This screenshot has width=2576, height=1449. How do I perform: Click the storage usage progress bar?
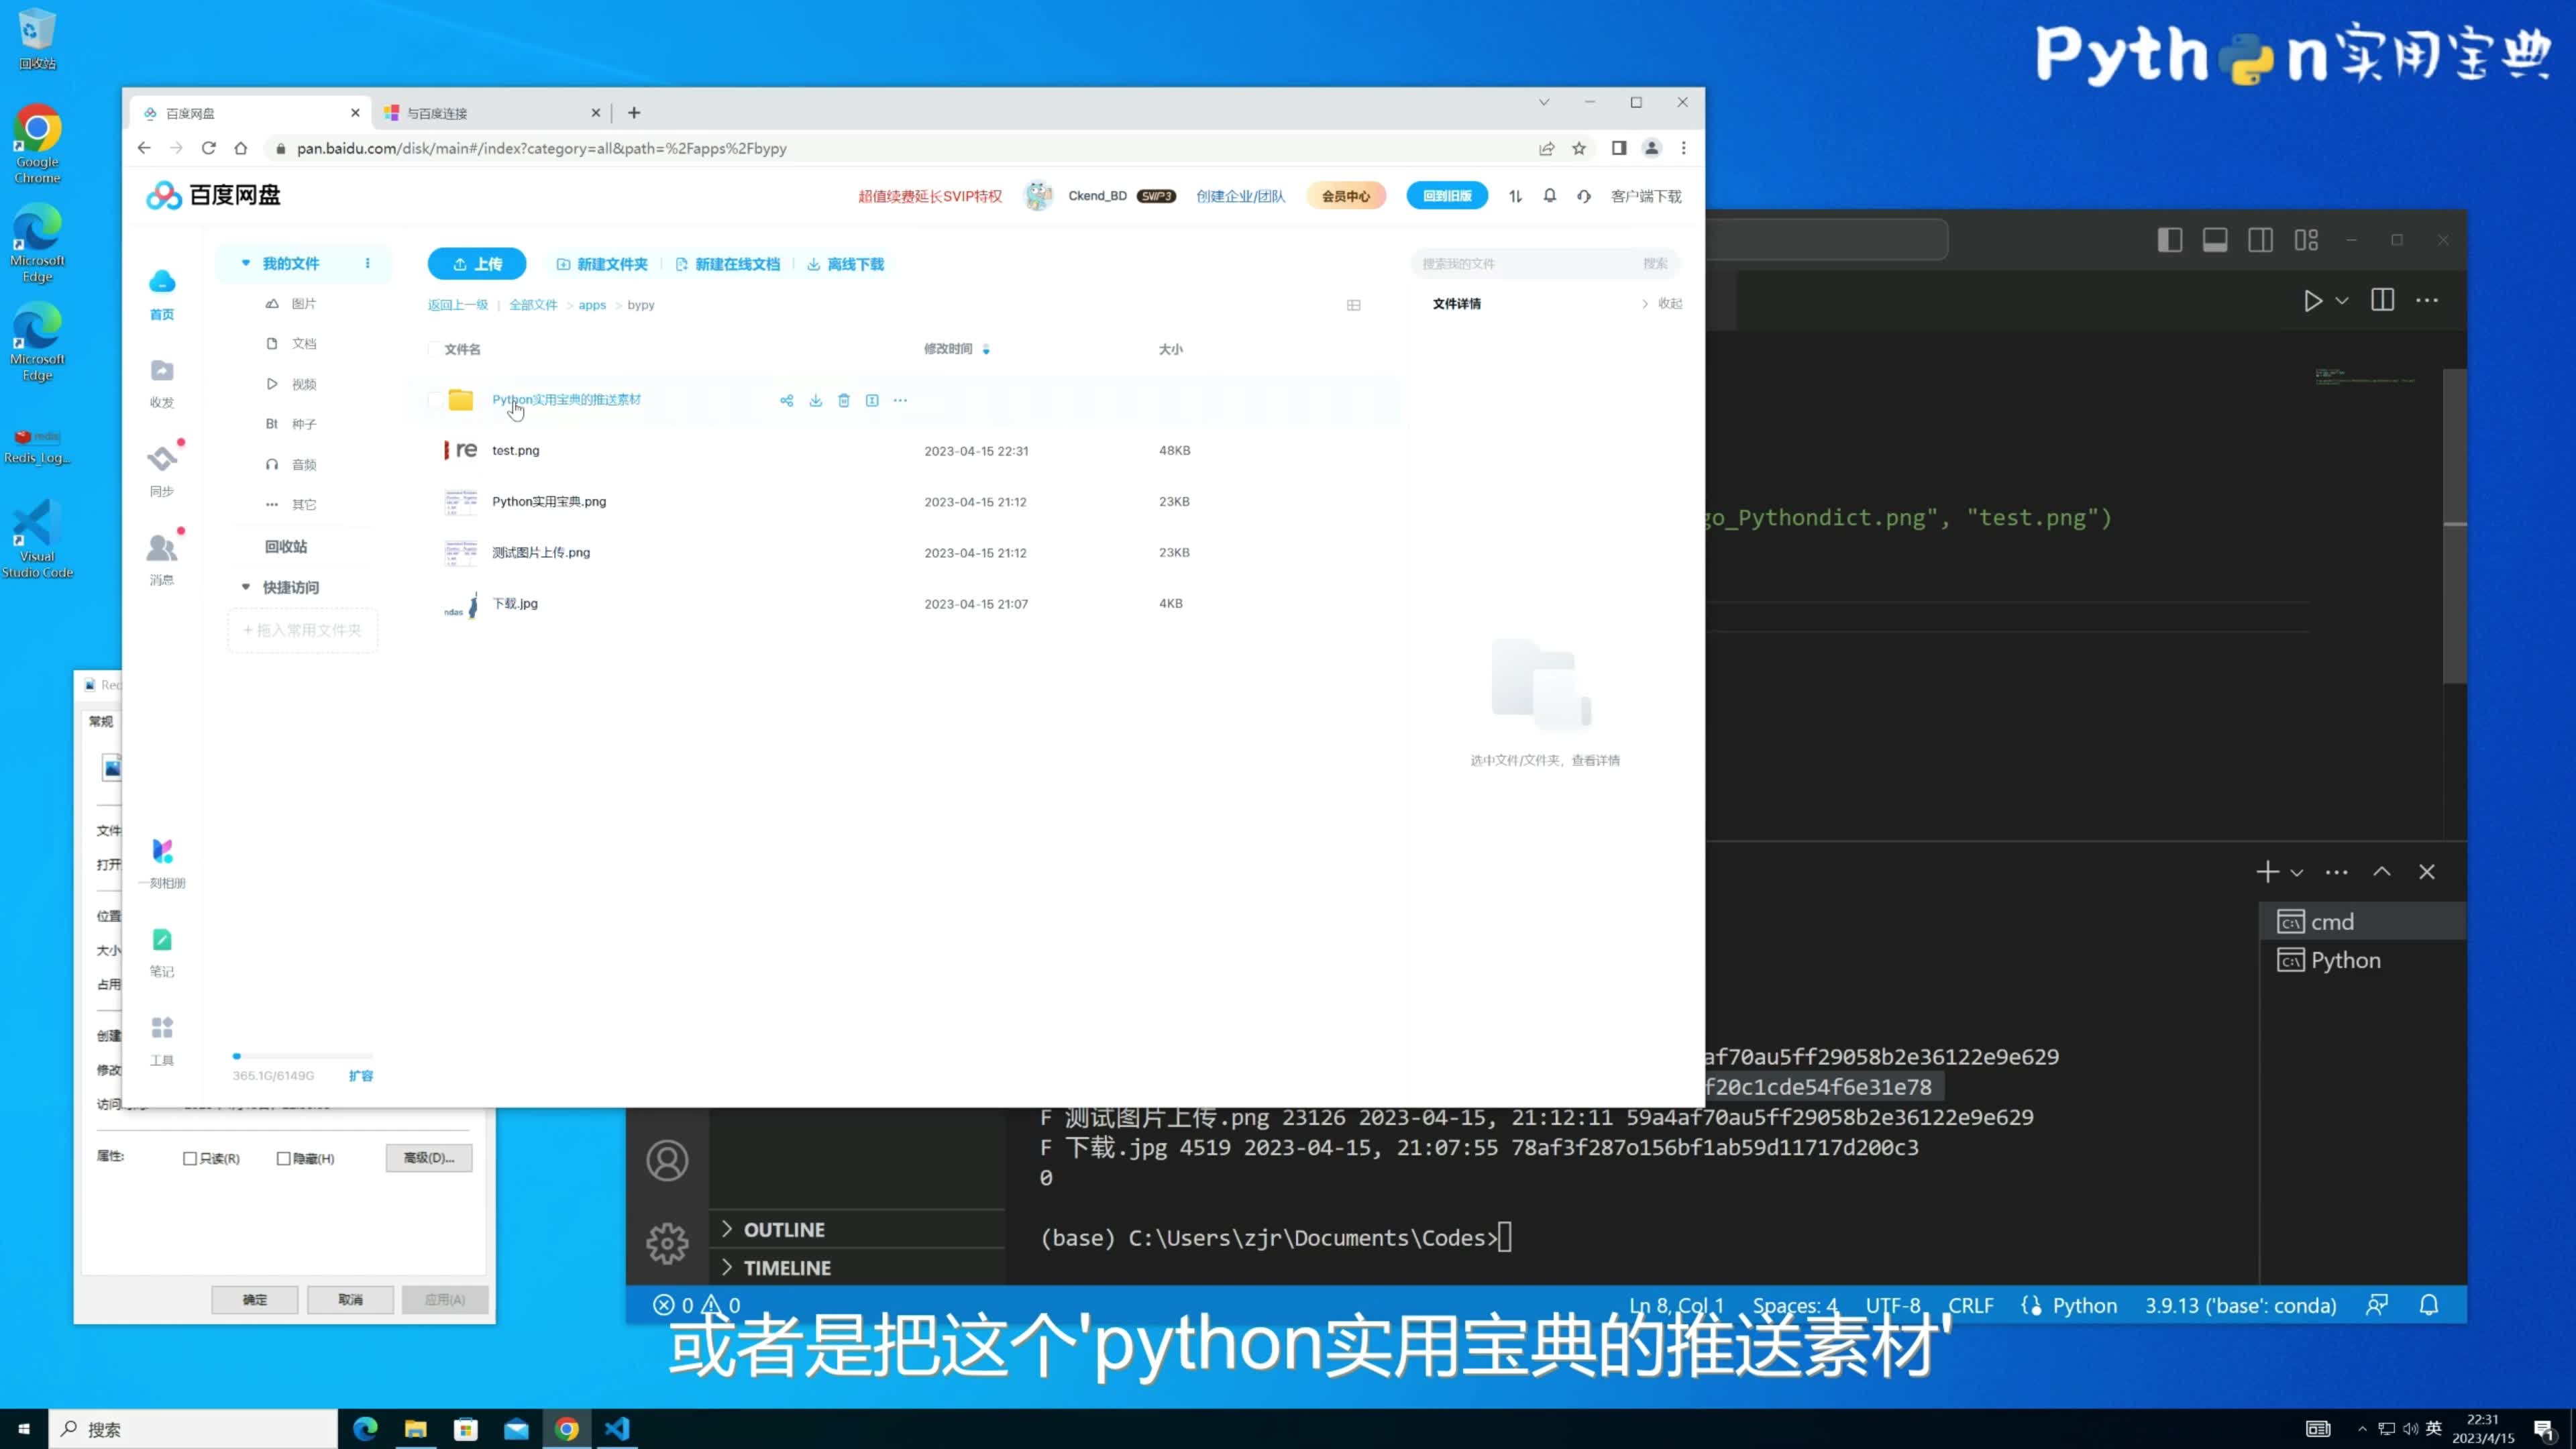(x=302, y=1056)
